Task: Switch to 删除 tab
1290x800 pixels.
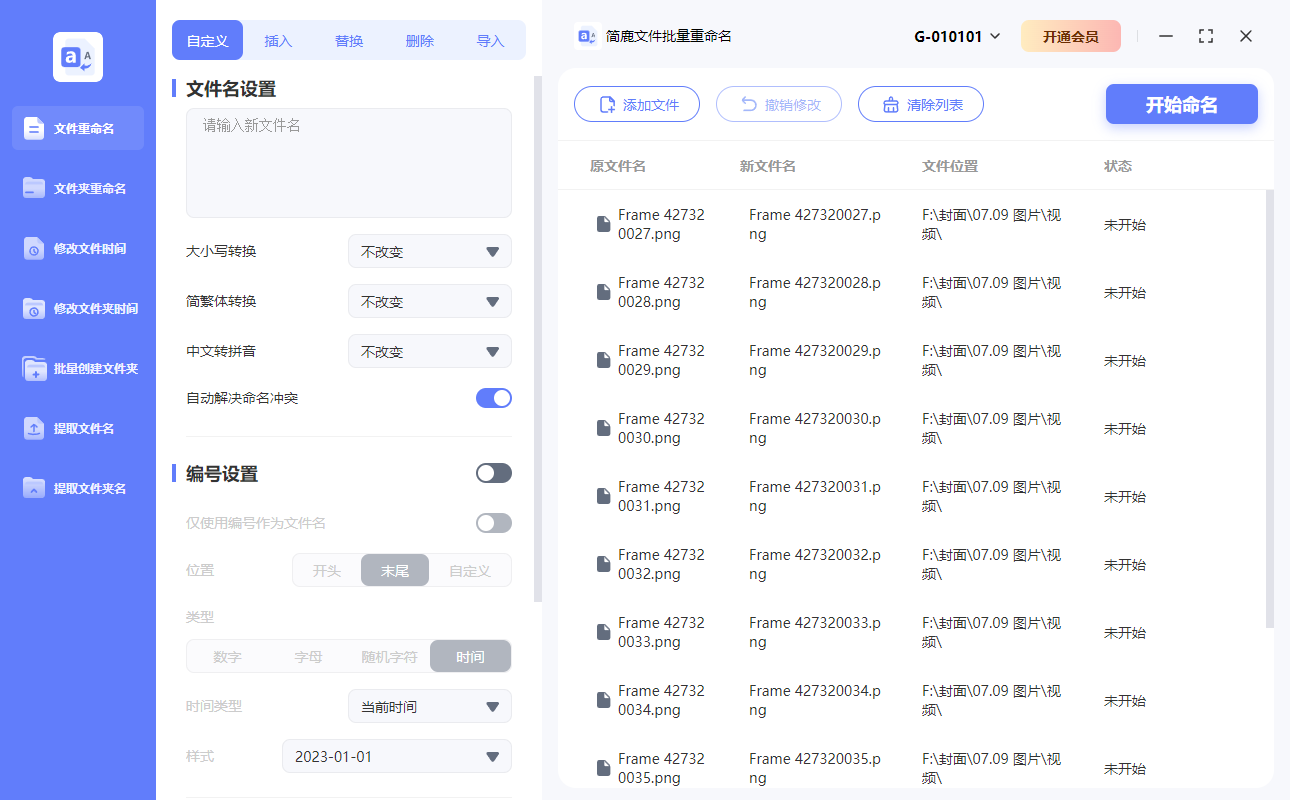Action: pos(420,41)
